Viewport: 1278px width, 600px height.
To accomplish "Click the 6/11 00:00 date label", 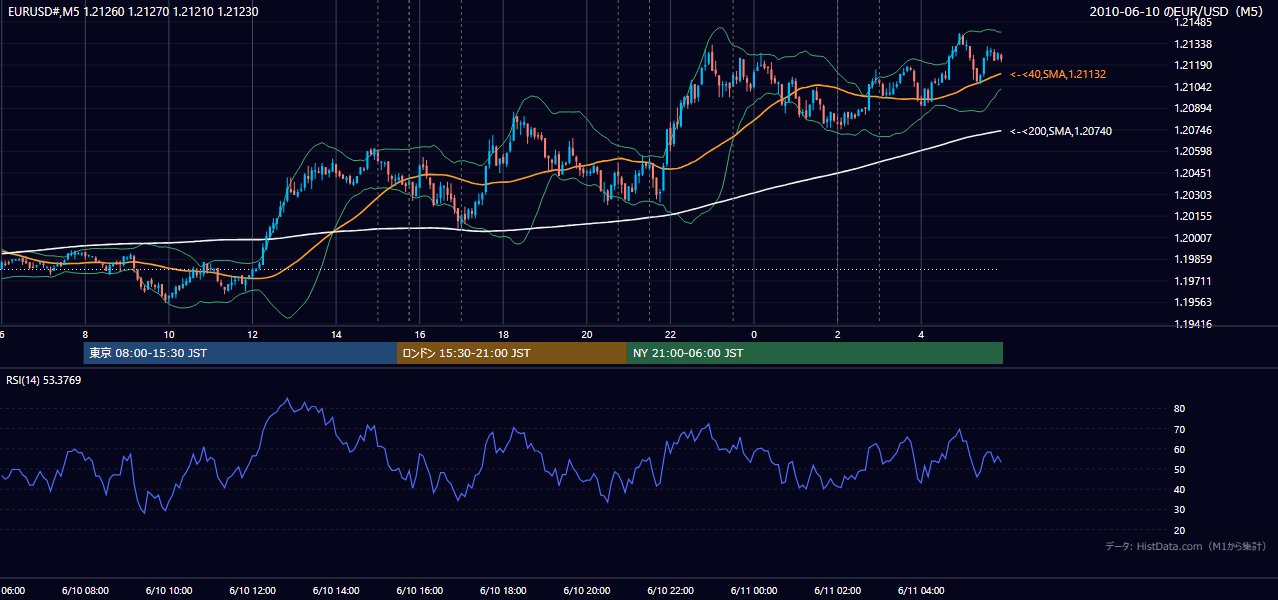I will 754,590.
